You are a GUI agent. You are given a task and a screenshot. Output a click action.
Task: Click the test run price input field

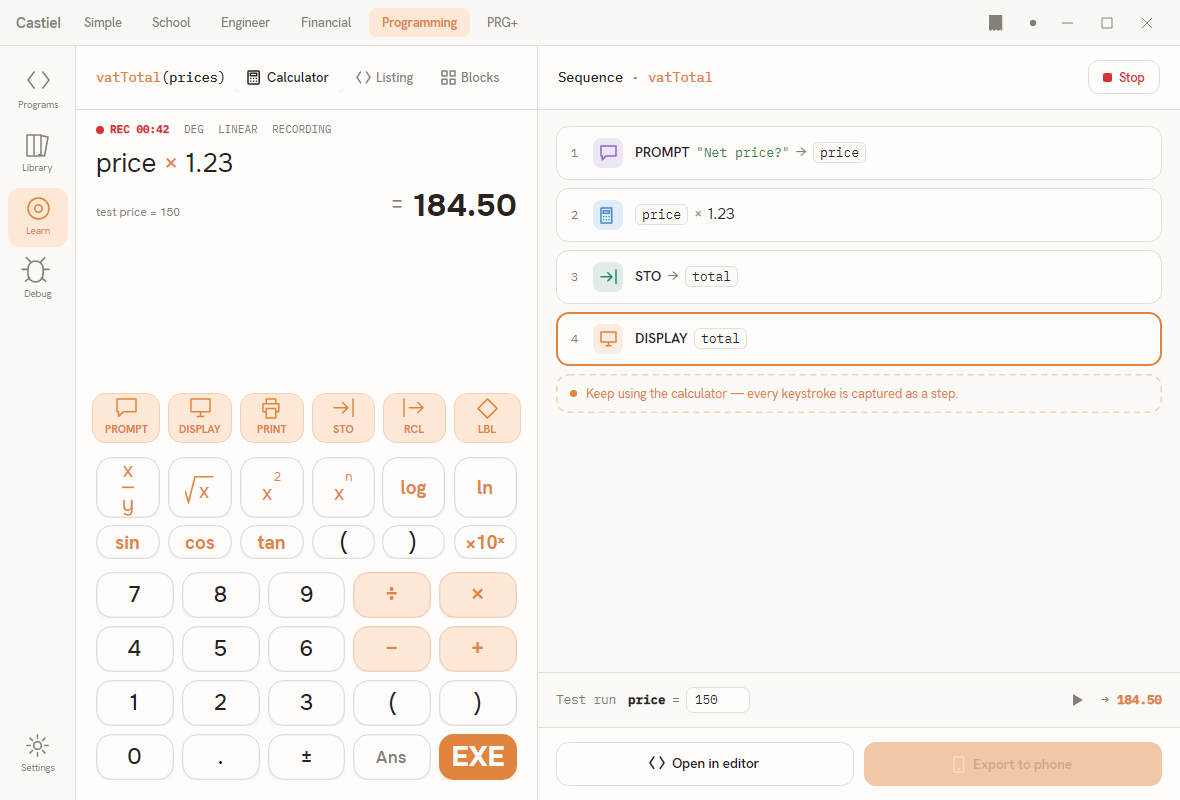[x=718, y=700]
